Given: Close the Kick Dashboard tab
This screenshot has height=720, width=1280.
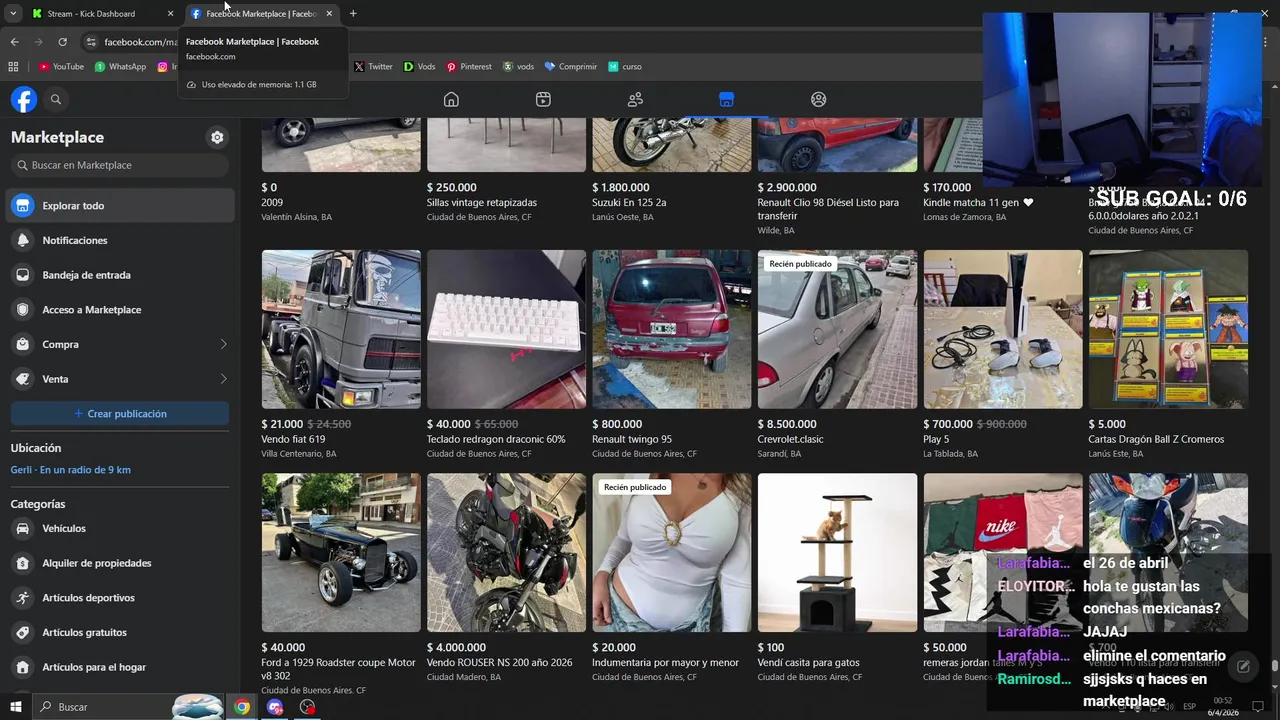Looking at the screenshot, I should [x=170, y=14].
